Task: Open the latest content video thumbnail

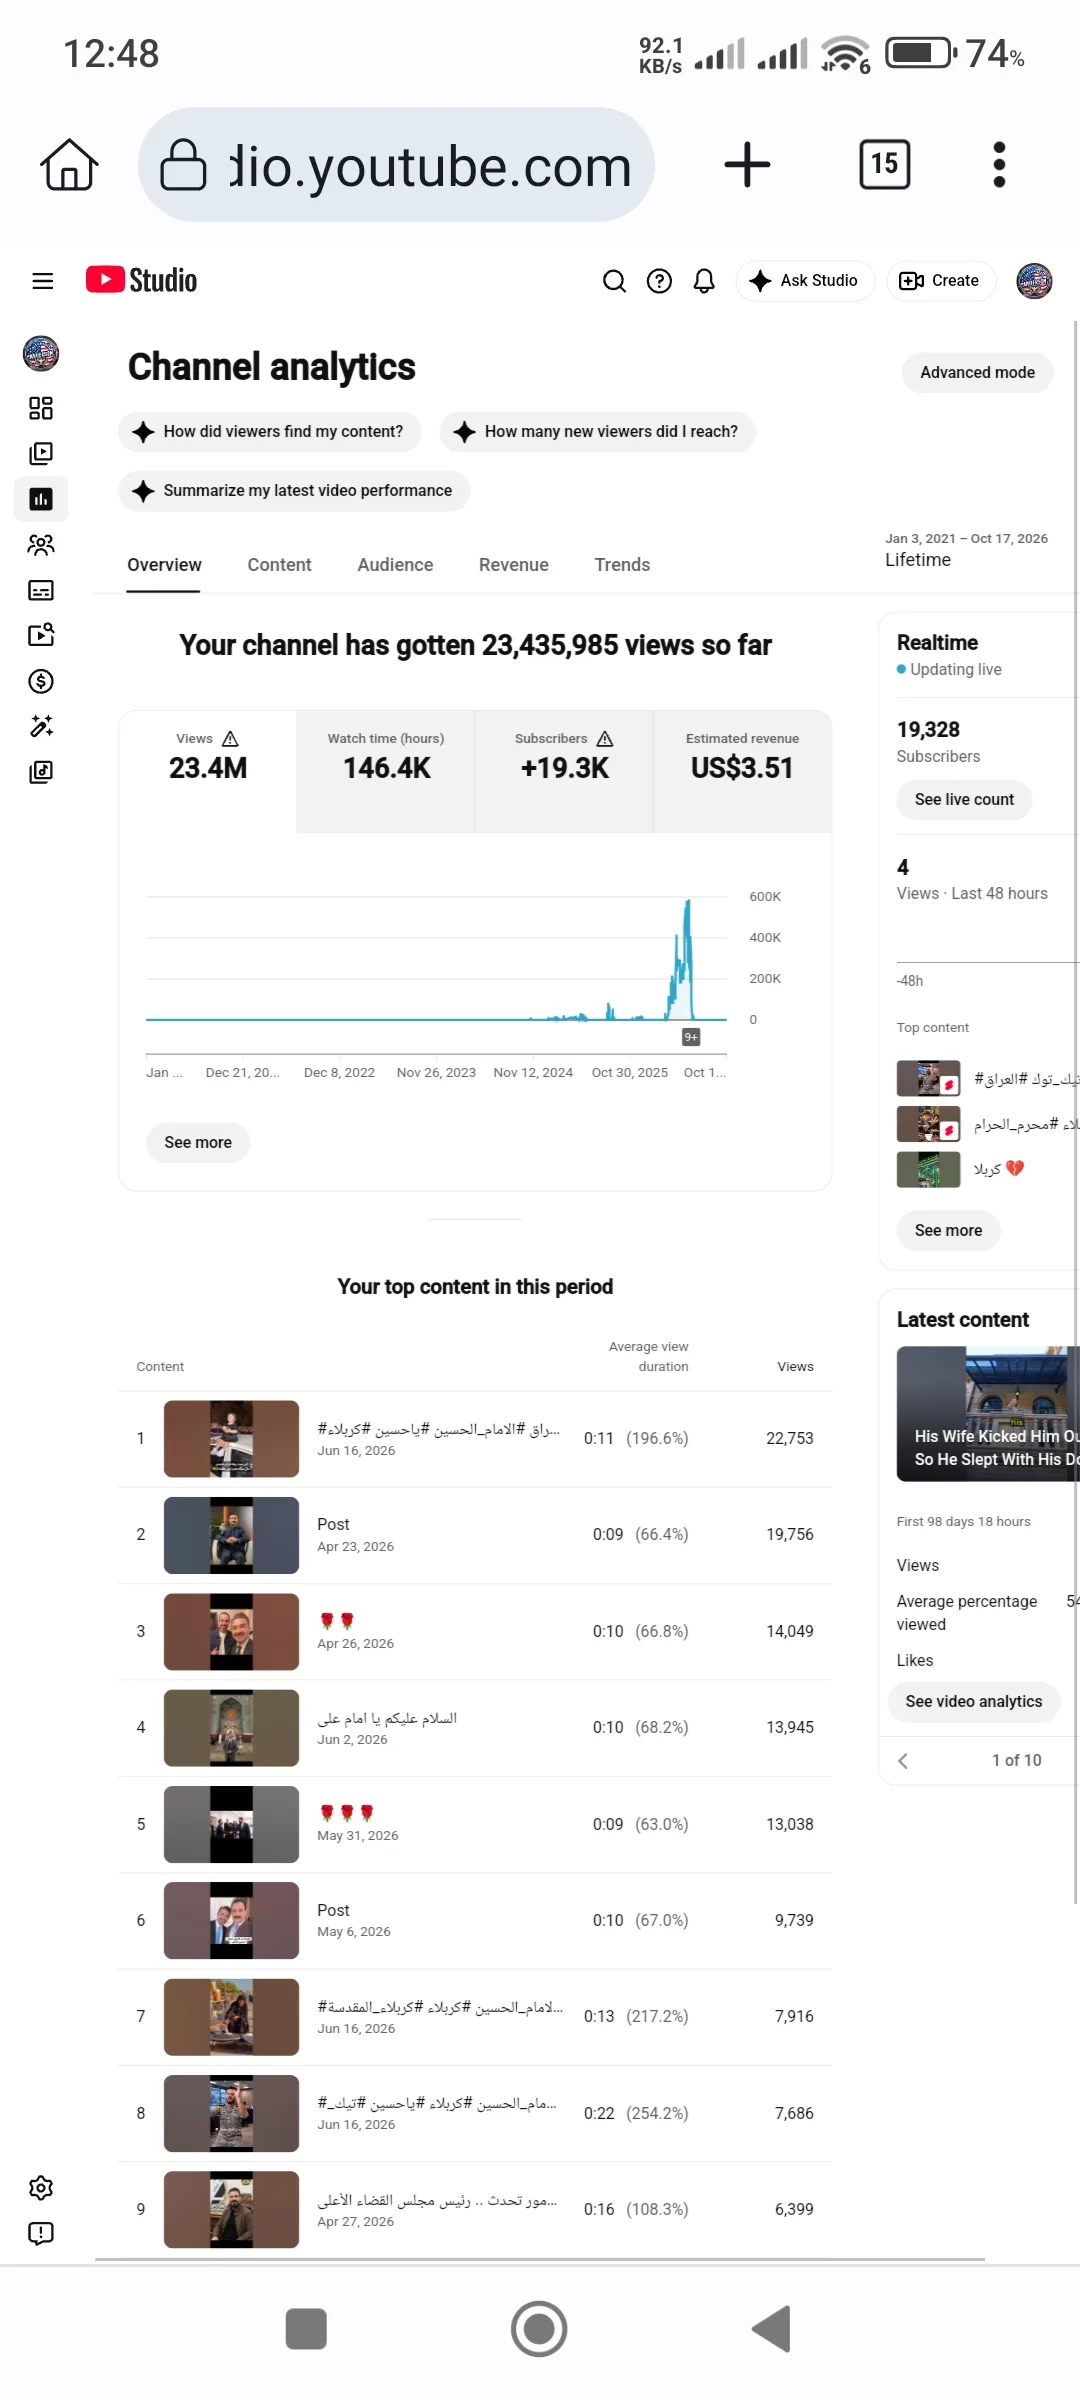Action: [988, 1414]
